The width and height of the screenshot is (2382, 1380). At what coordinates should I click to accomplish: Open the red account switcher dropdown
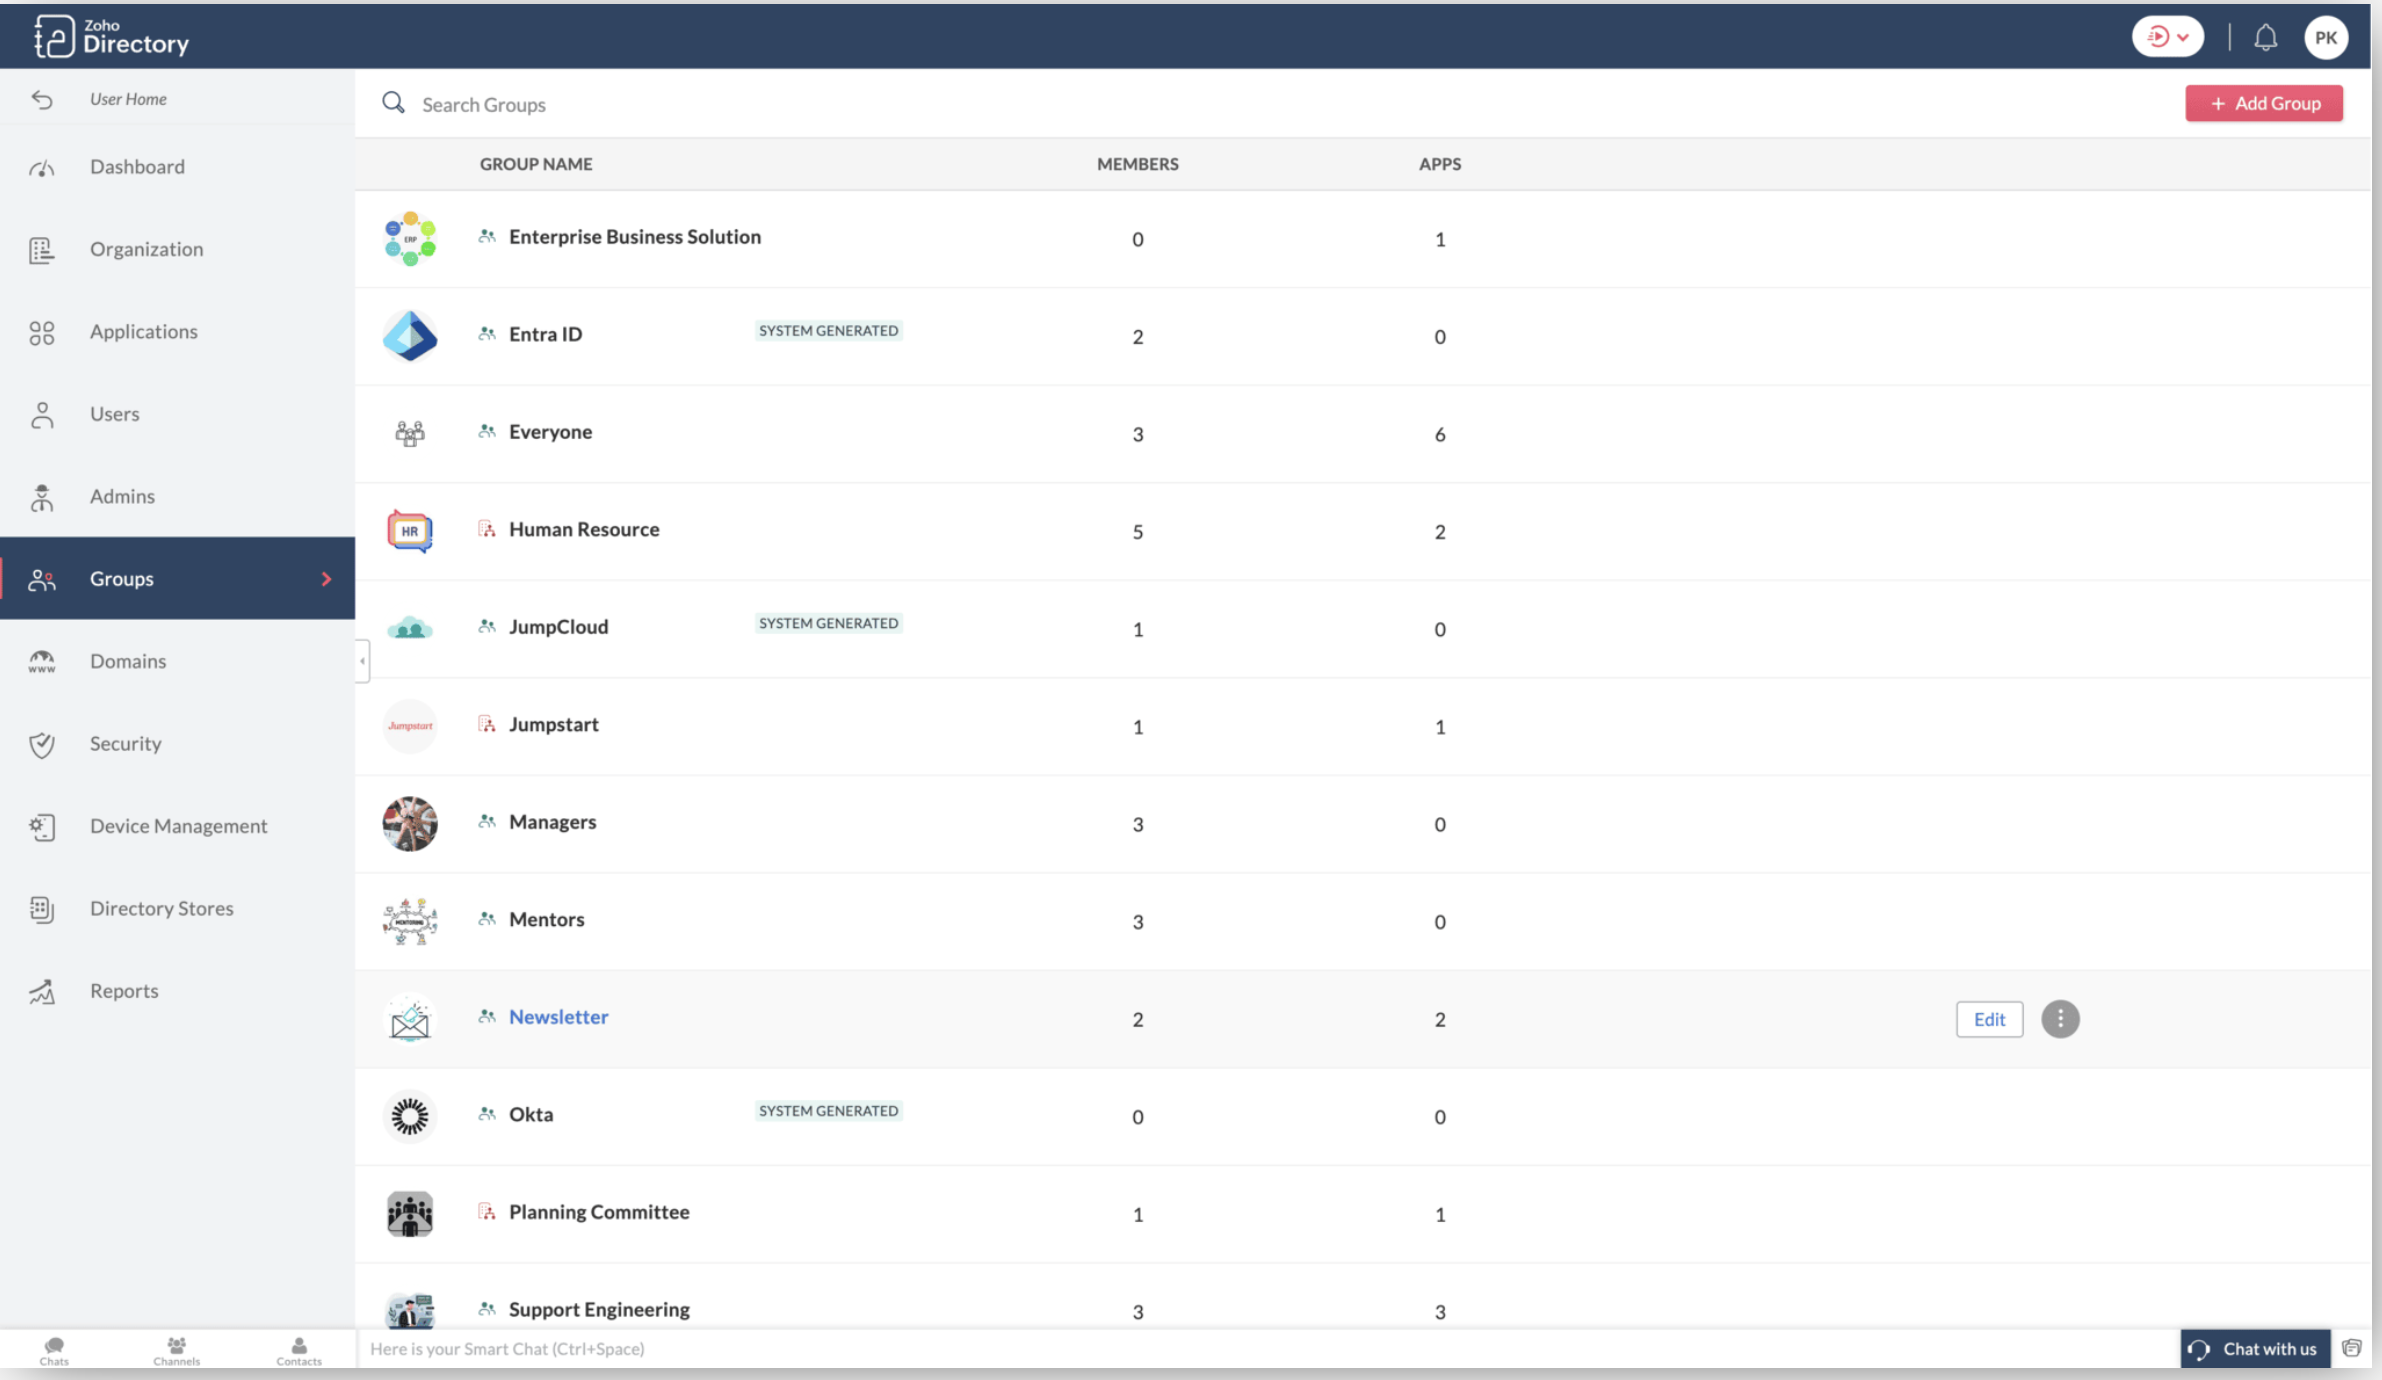pos(2168,37)
